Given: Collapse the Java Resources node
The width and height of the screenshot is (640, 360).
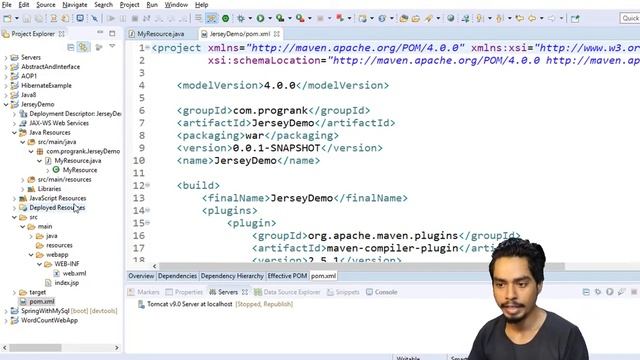Looking at the screenshot, I should tap(14, 133).
